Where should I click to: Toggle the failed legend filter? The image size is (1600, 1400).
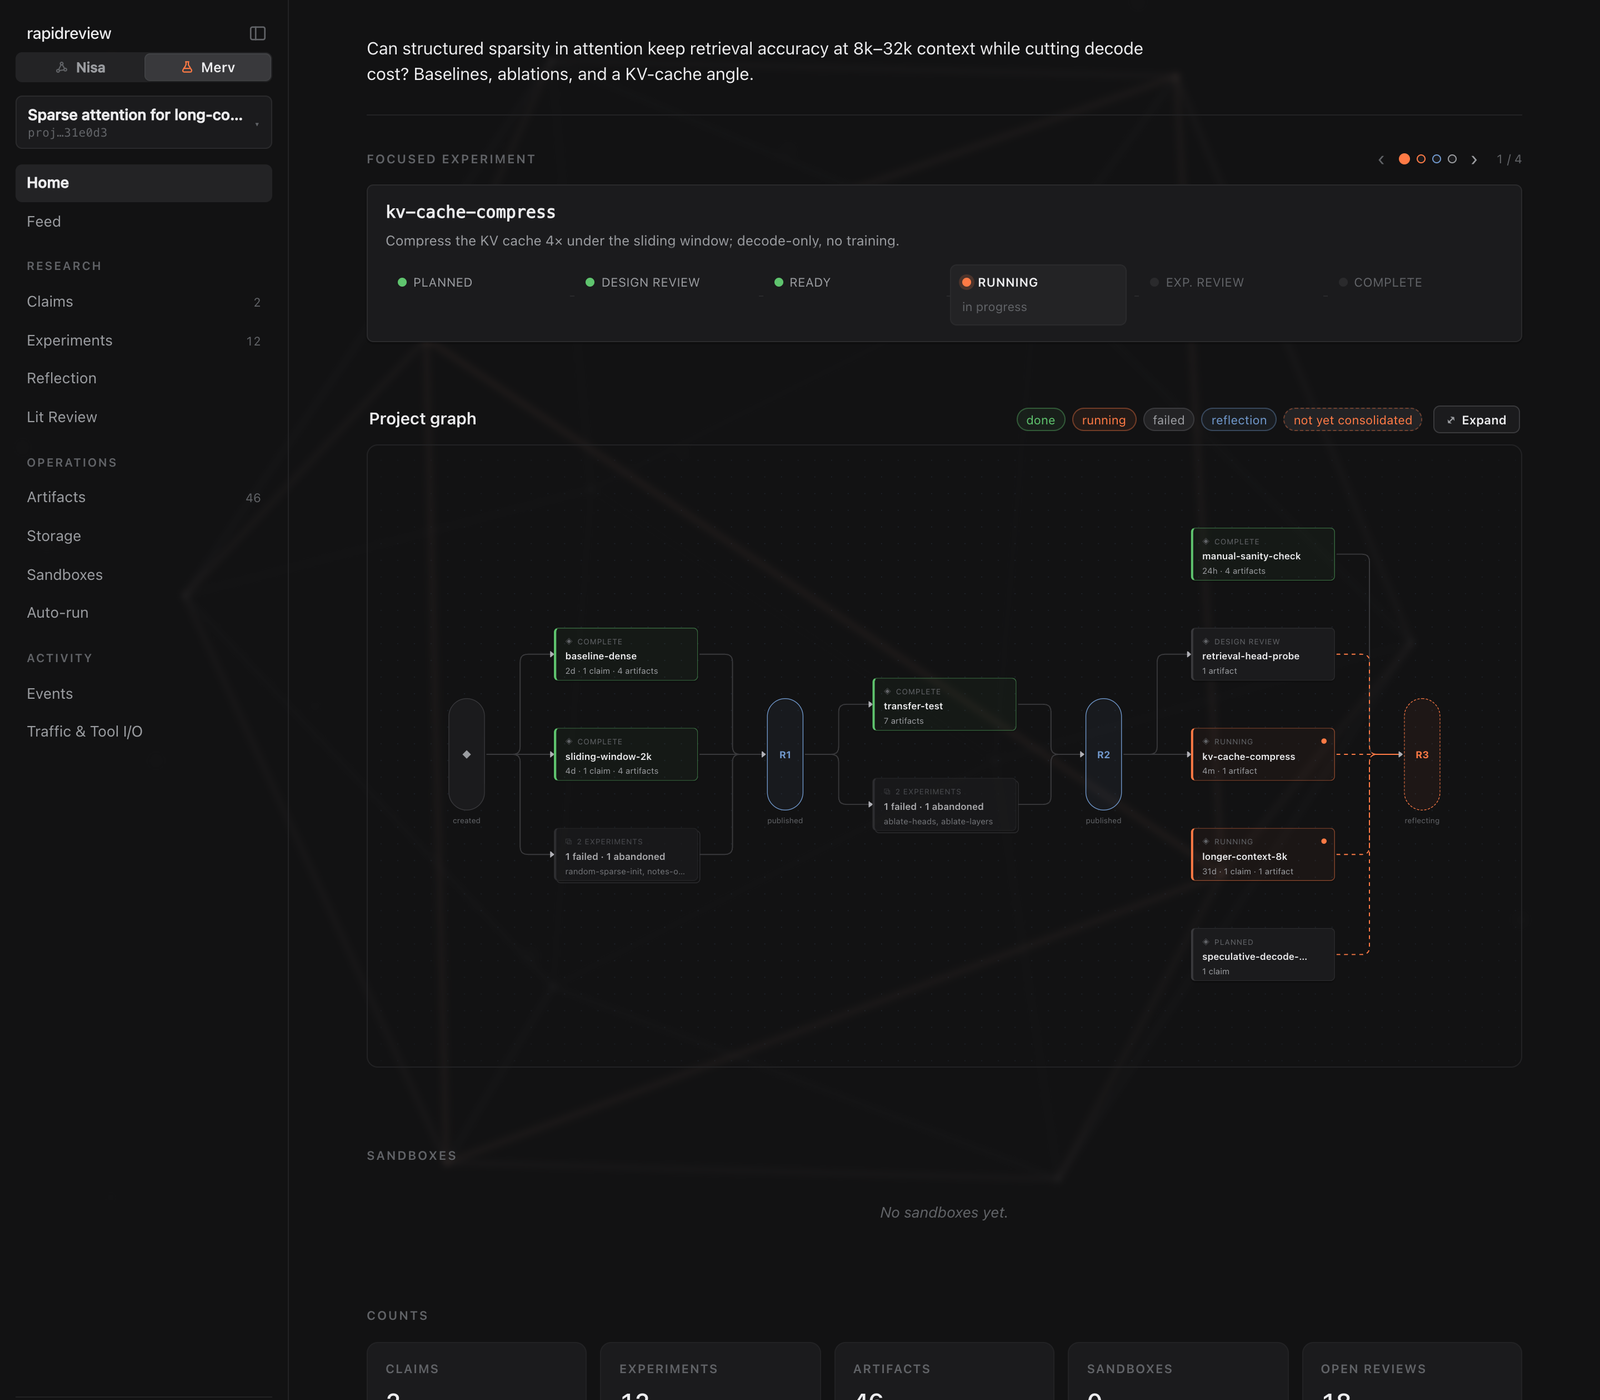[x=1168, y=420]
